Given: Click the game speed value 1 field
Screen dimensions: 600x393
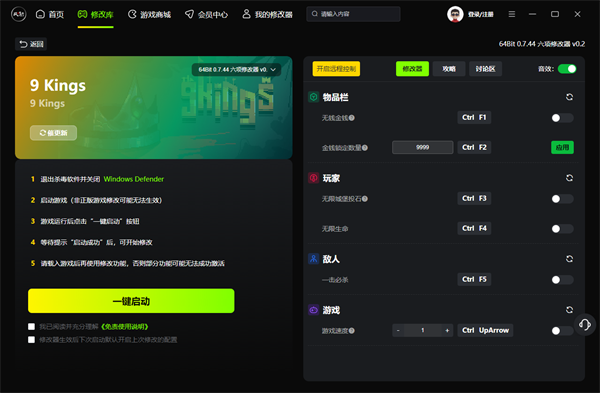Looking at the screenshot, I should click(422, 330).
